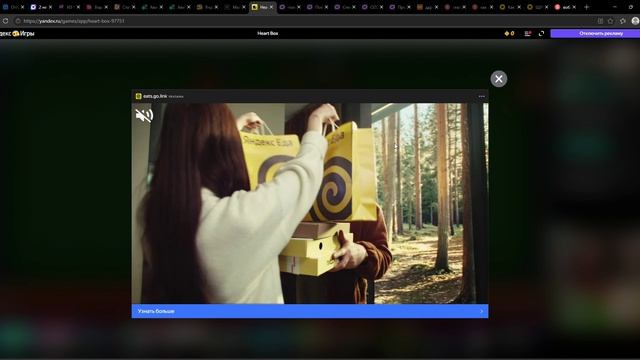Screen dimensions: 640x360
Task: Open the browser extensions puzzle icon
Action: [x=622, y=21]
